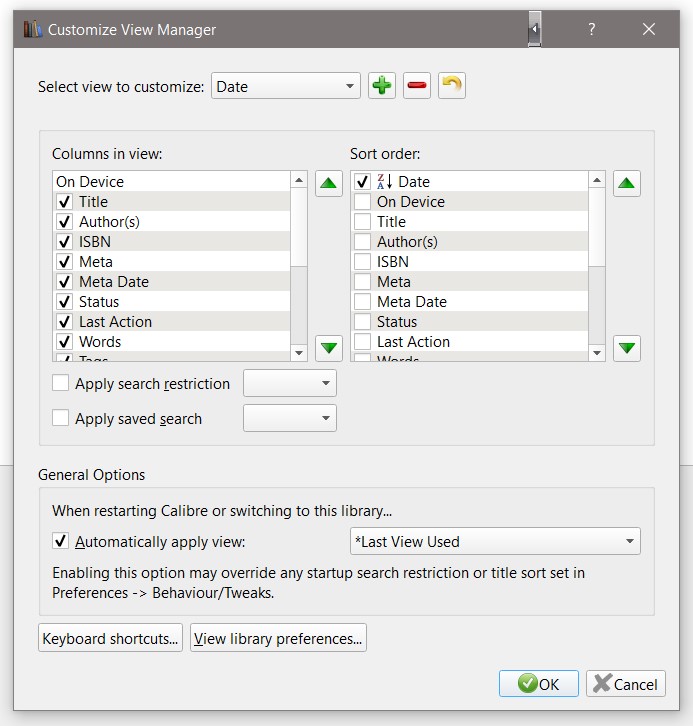Confirm with the OK button
The height and width of the screenshot is (726, 693).
click(x=539, y=684)
